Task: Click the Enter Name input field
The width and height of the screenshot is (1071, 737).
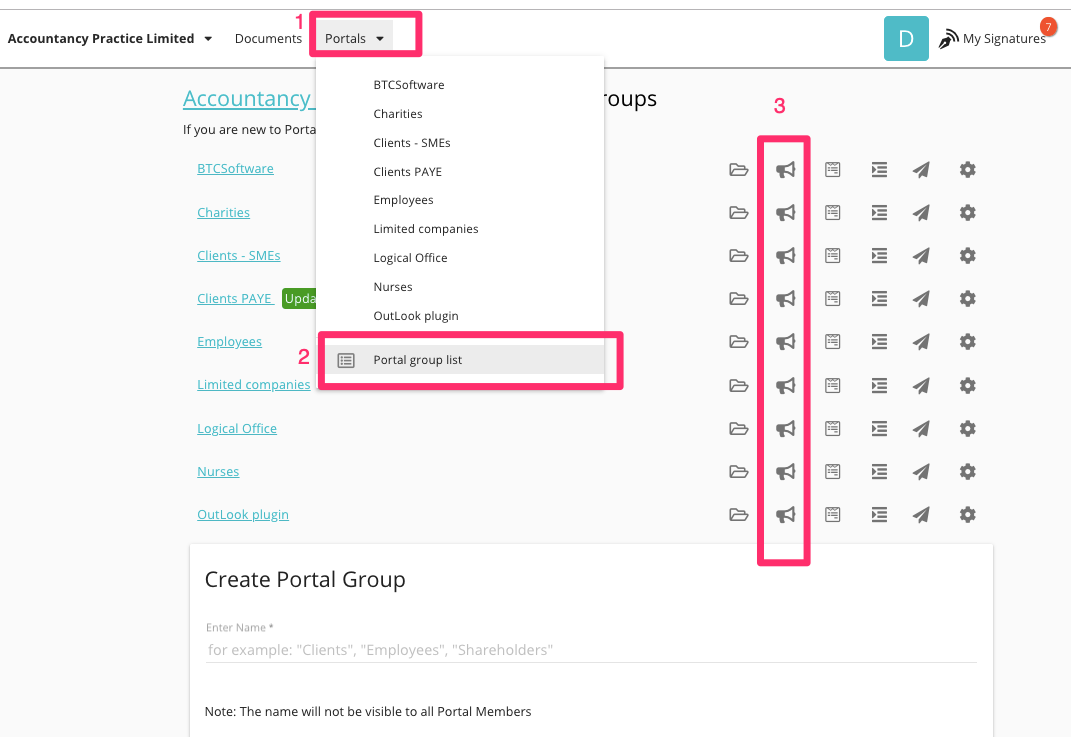Action: [590, 650]
